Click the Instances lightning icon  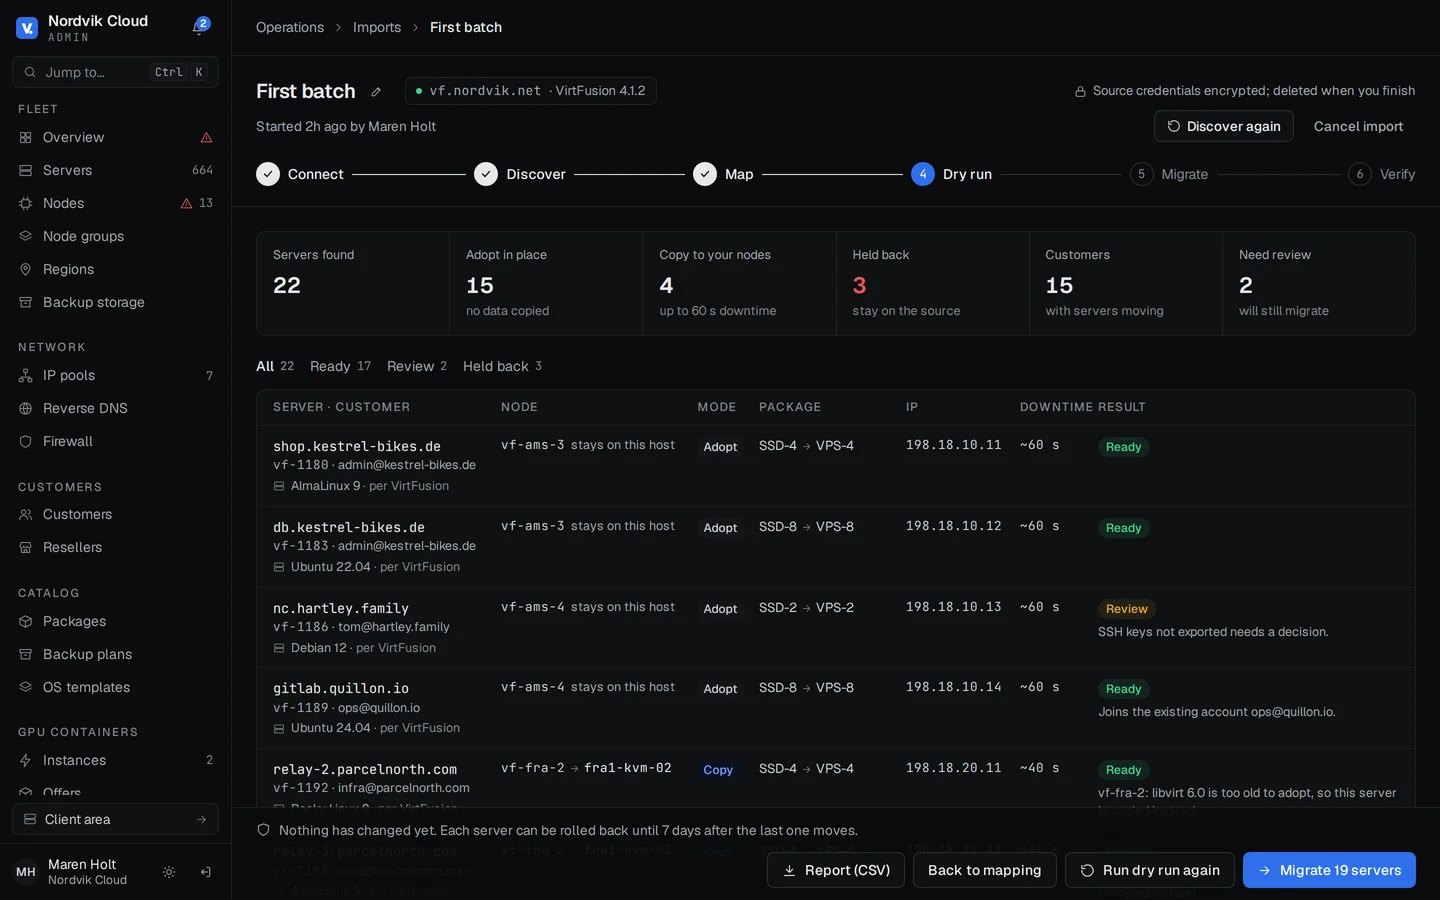point(26,760)
